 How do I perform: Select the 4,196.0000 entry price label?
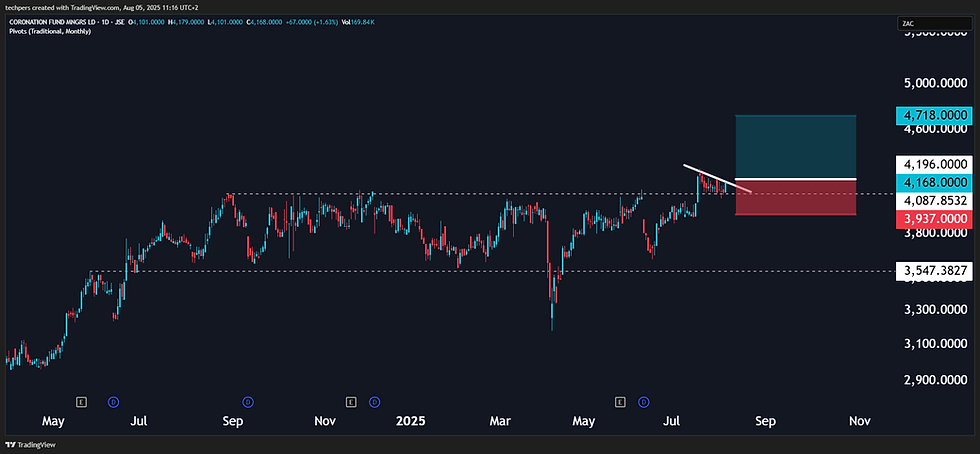934,164
